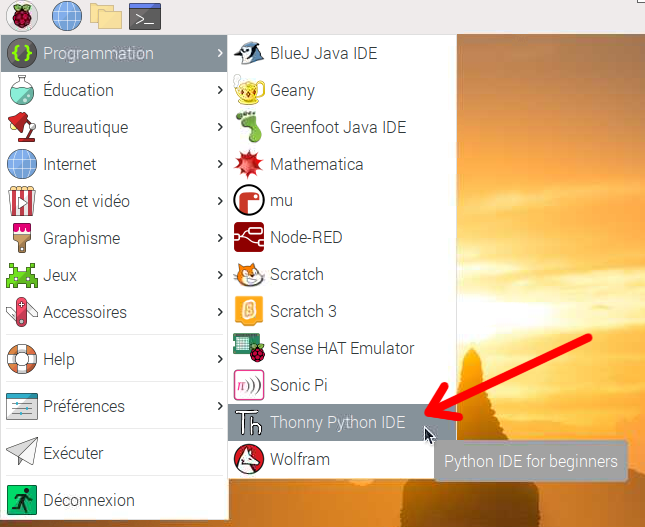Viewport: 645px width, 527px height.
Task: Launch the web browser globe icon in taskbar
Action: (67, 16)
